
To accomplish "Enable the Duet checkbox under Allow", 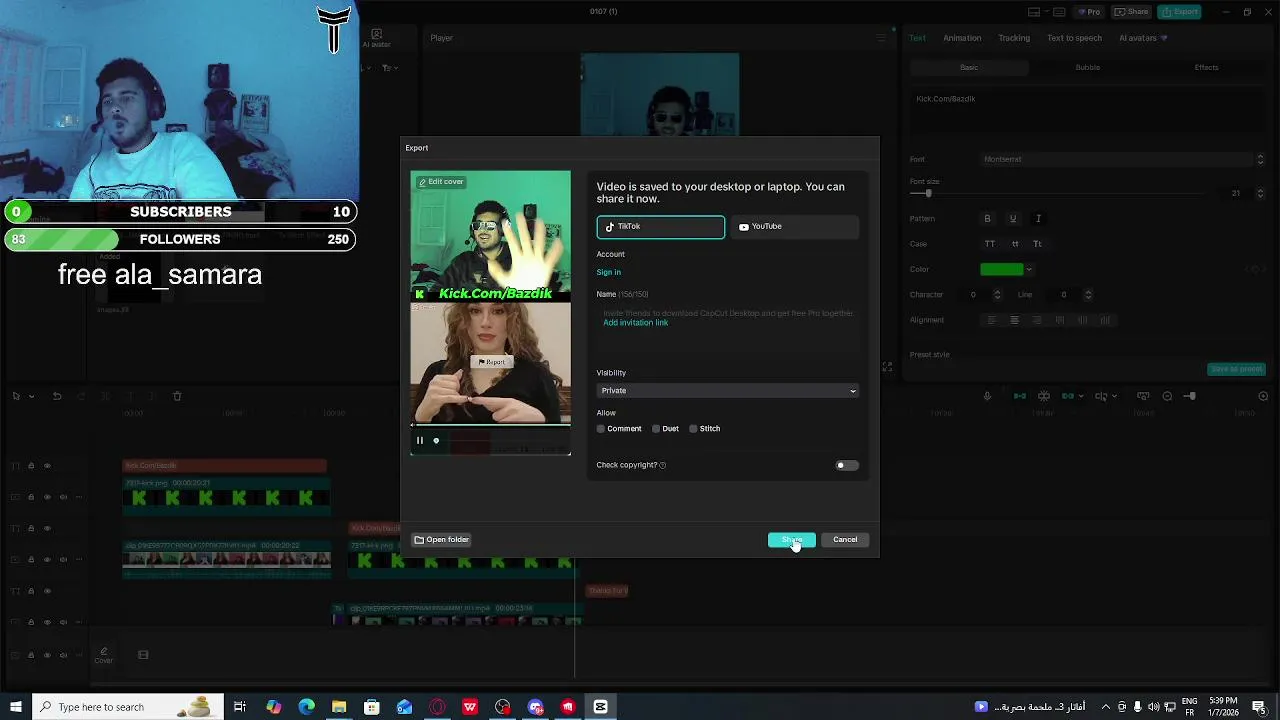I will pos(656,429).
